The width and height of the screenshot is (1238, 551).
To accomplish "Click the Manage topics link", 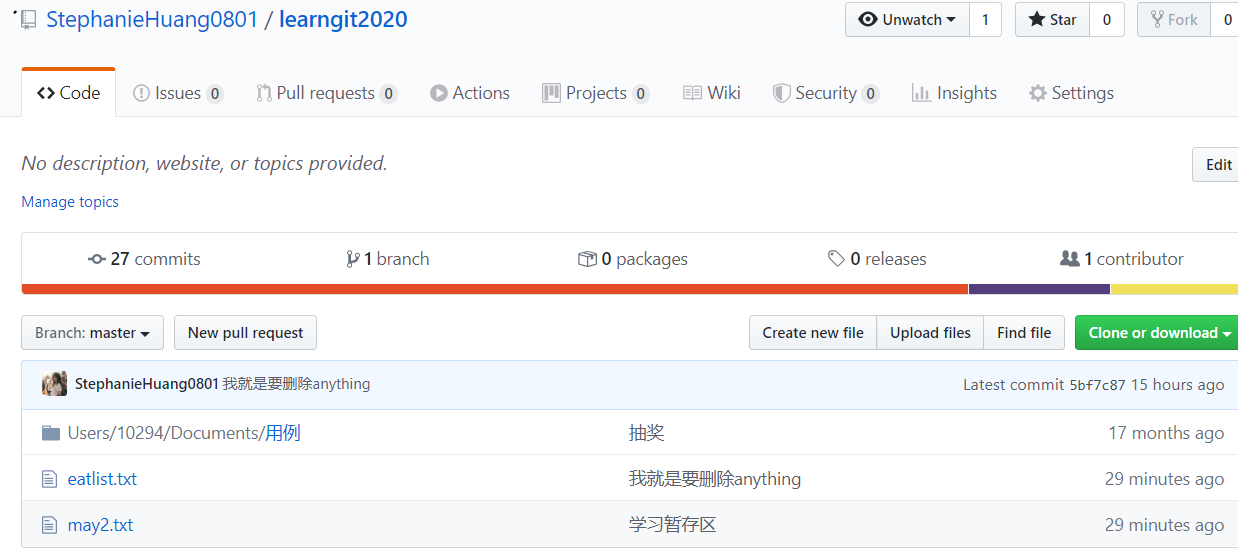I will (x=70, y=202).
